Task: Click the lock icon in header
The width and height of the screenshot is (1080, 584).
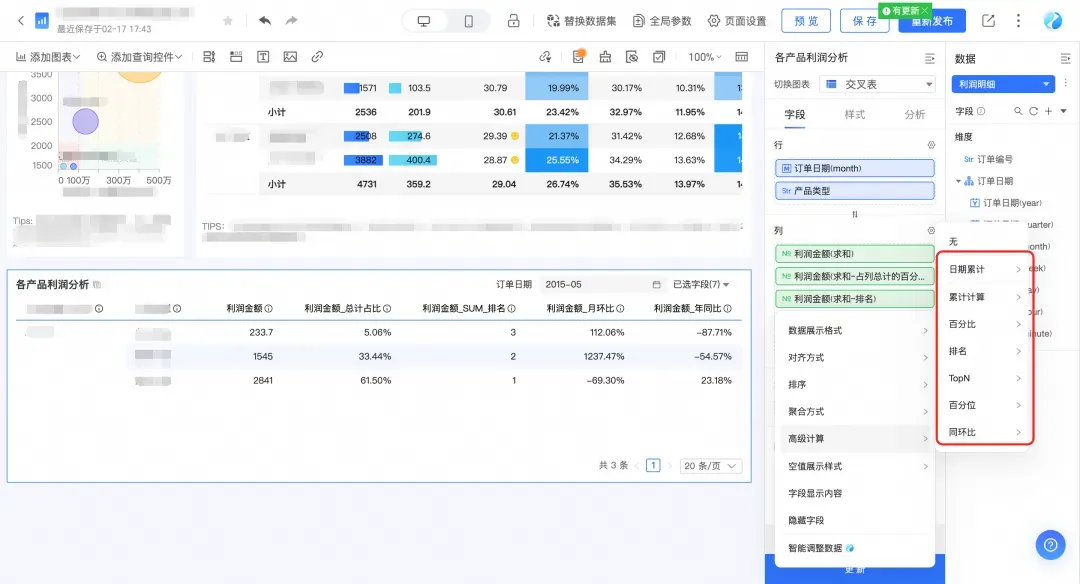Action: (x=513, y=21)
